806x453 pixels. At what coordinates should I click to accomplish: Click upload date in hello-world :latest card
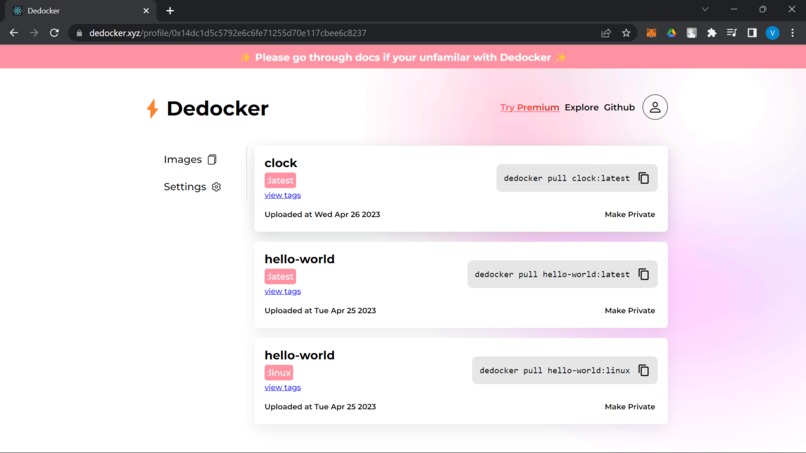coord(320,311)
